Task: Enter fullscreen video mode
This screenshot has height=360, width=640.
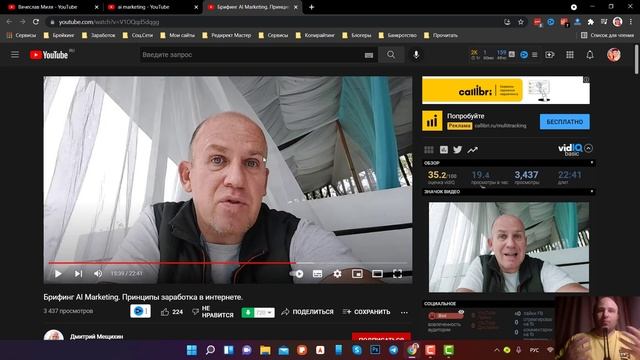Action: click(397, 273)
